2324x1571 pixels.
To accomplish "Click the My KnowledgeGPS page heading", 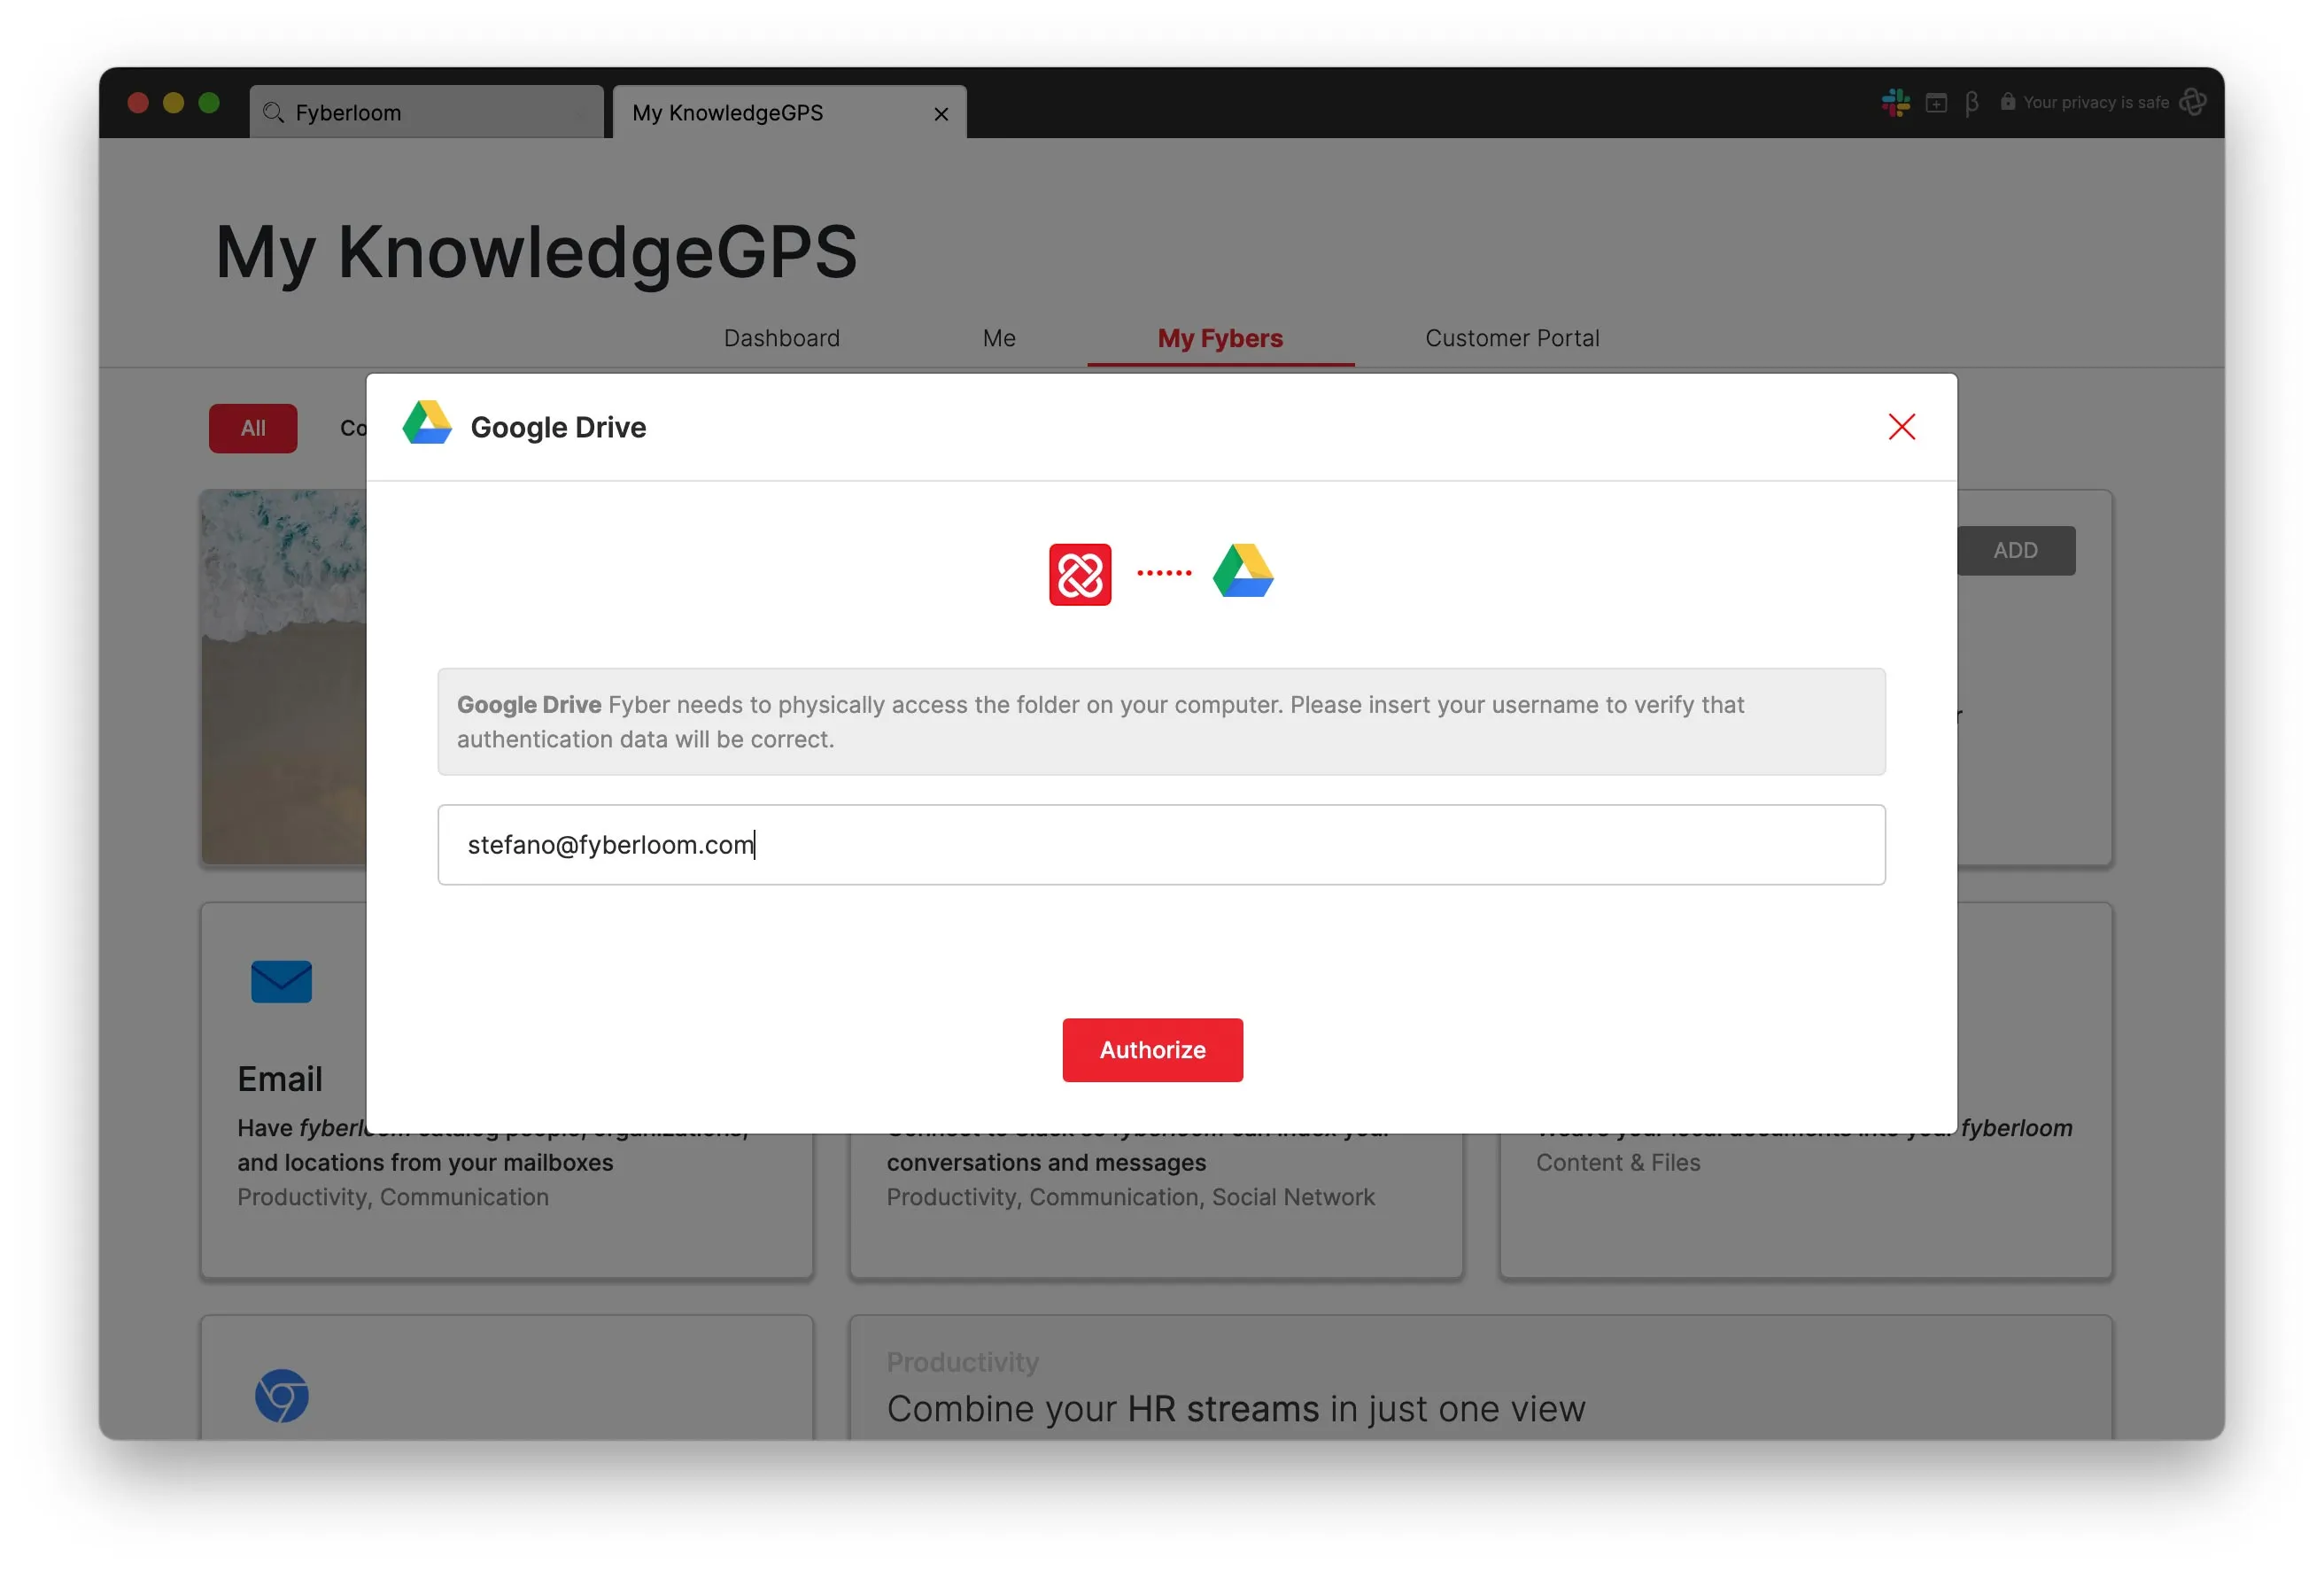I will tap(536, 252).
